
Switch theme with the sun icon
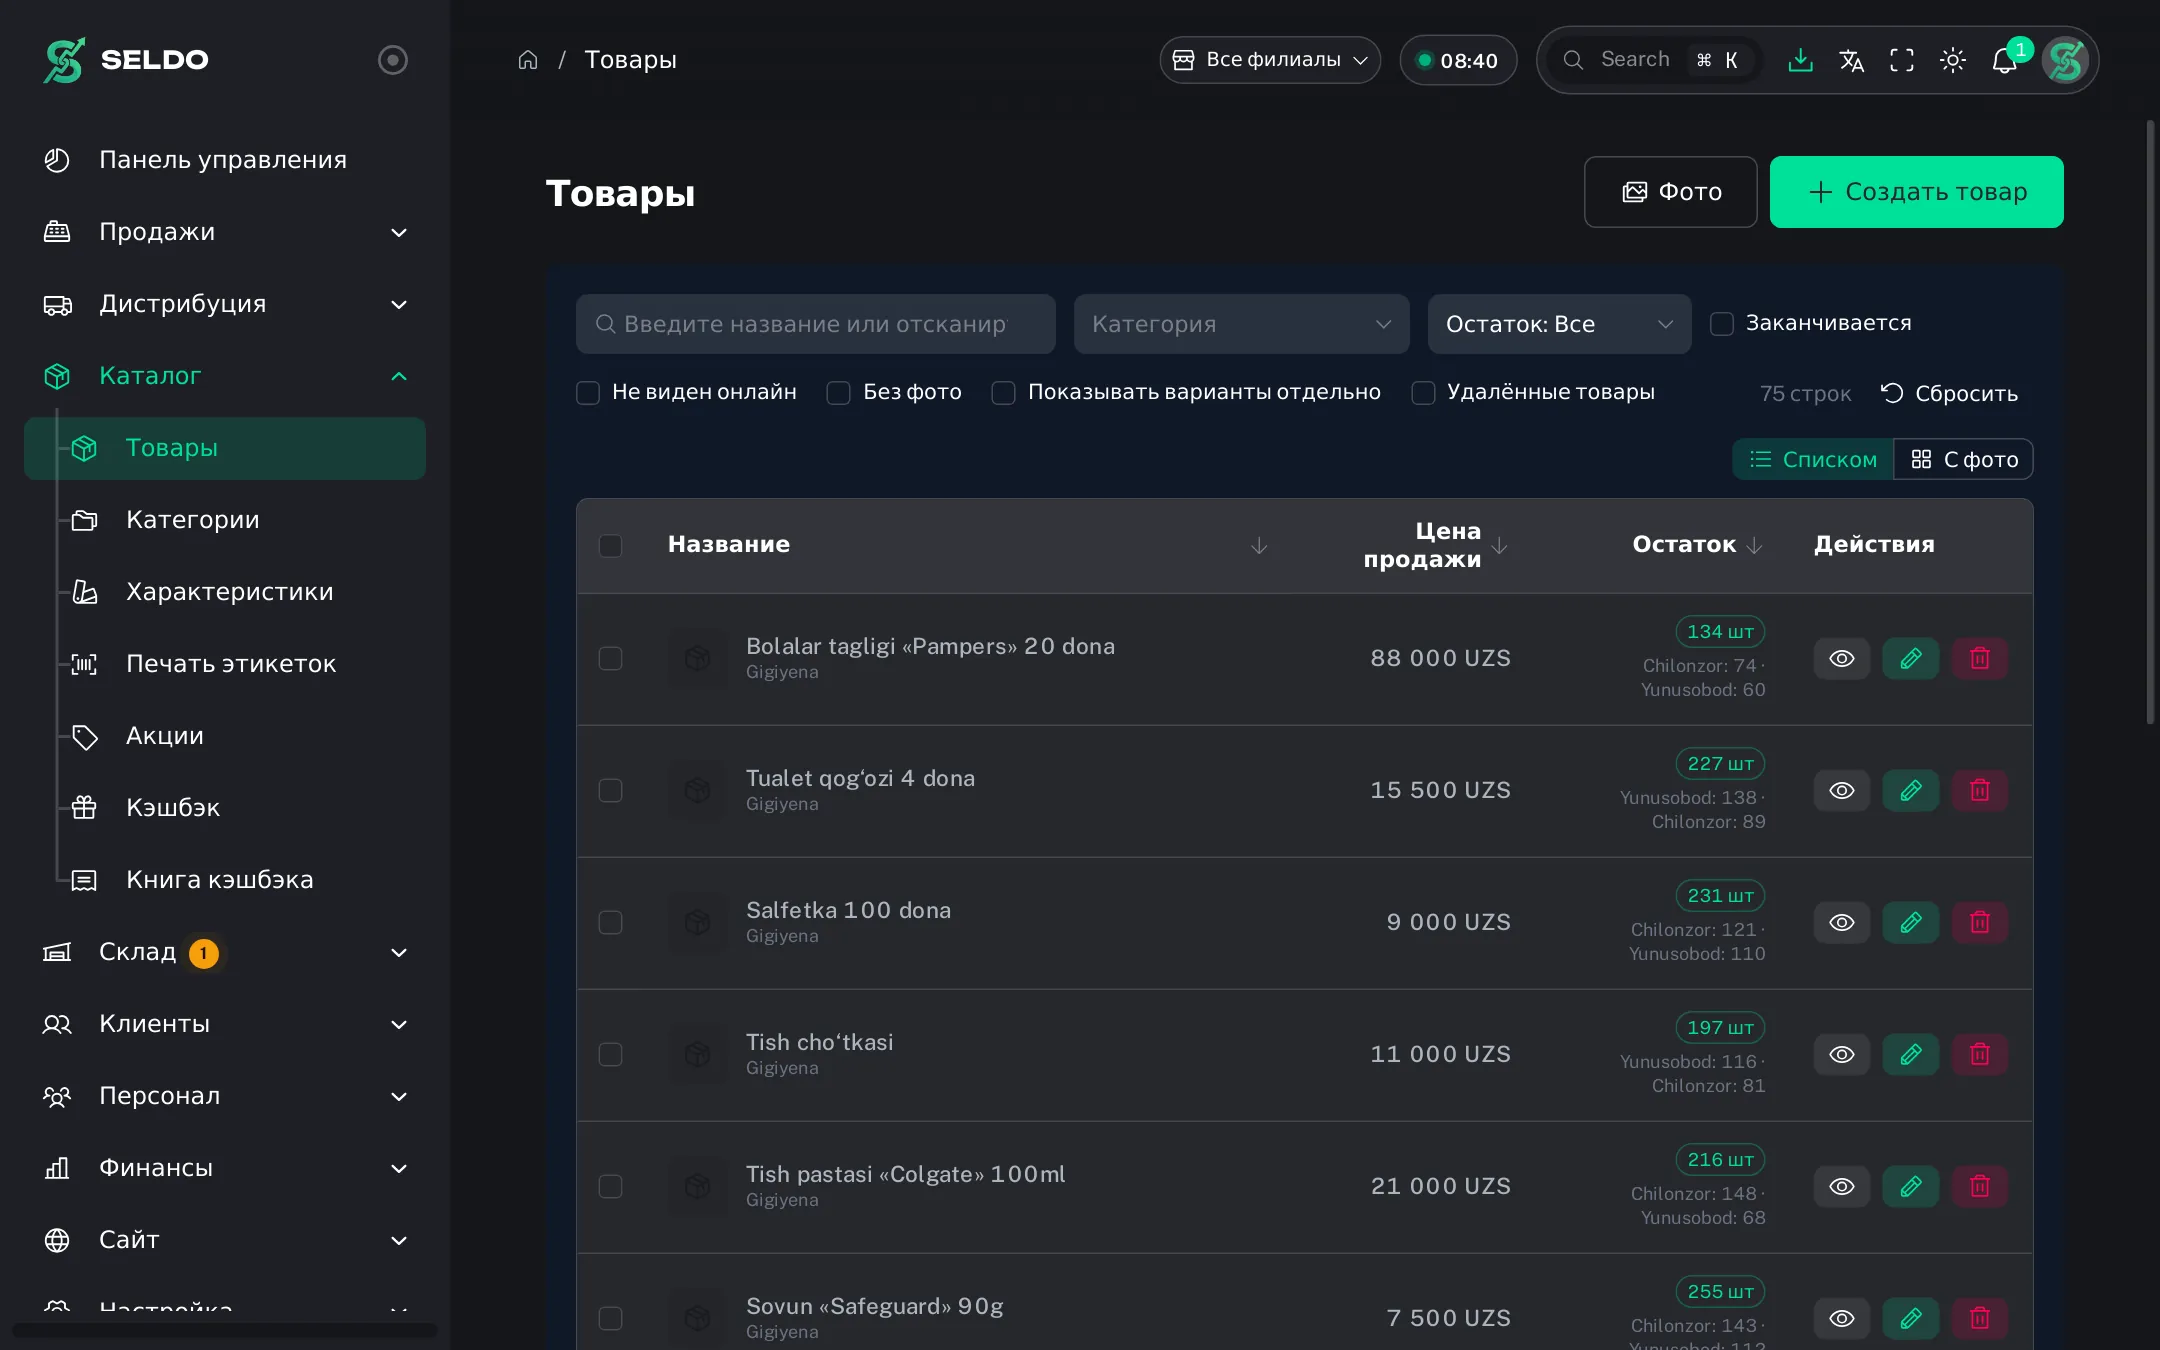(x=1953, y=60)
